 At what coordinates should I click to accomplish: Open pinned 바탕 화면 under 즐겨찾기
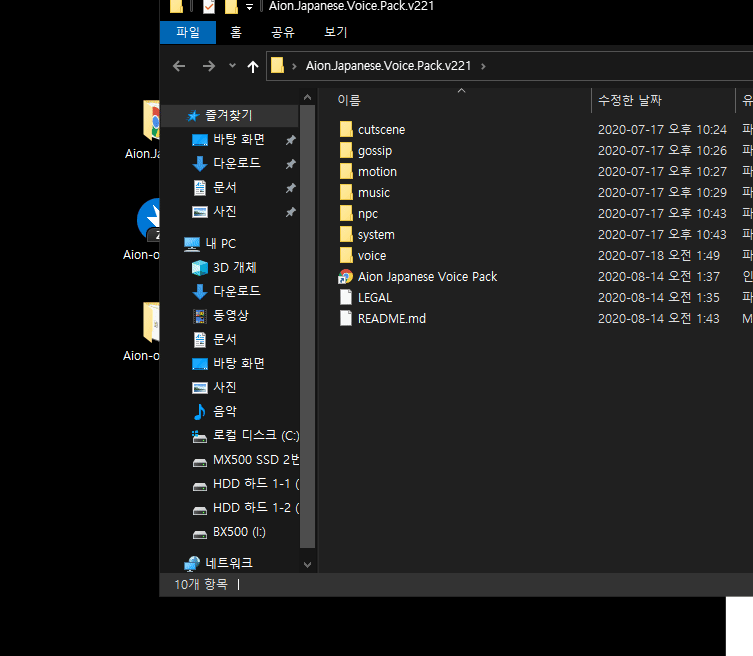[x=239, y=139]
